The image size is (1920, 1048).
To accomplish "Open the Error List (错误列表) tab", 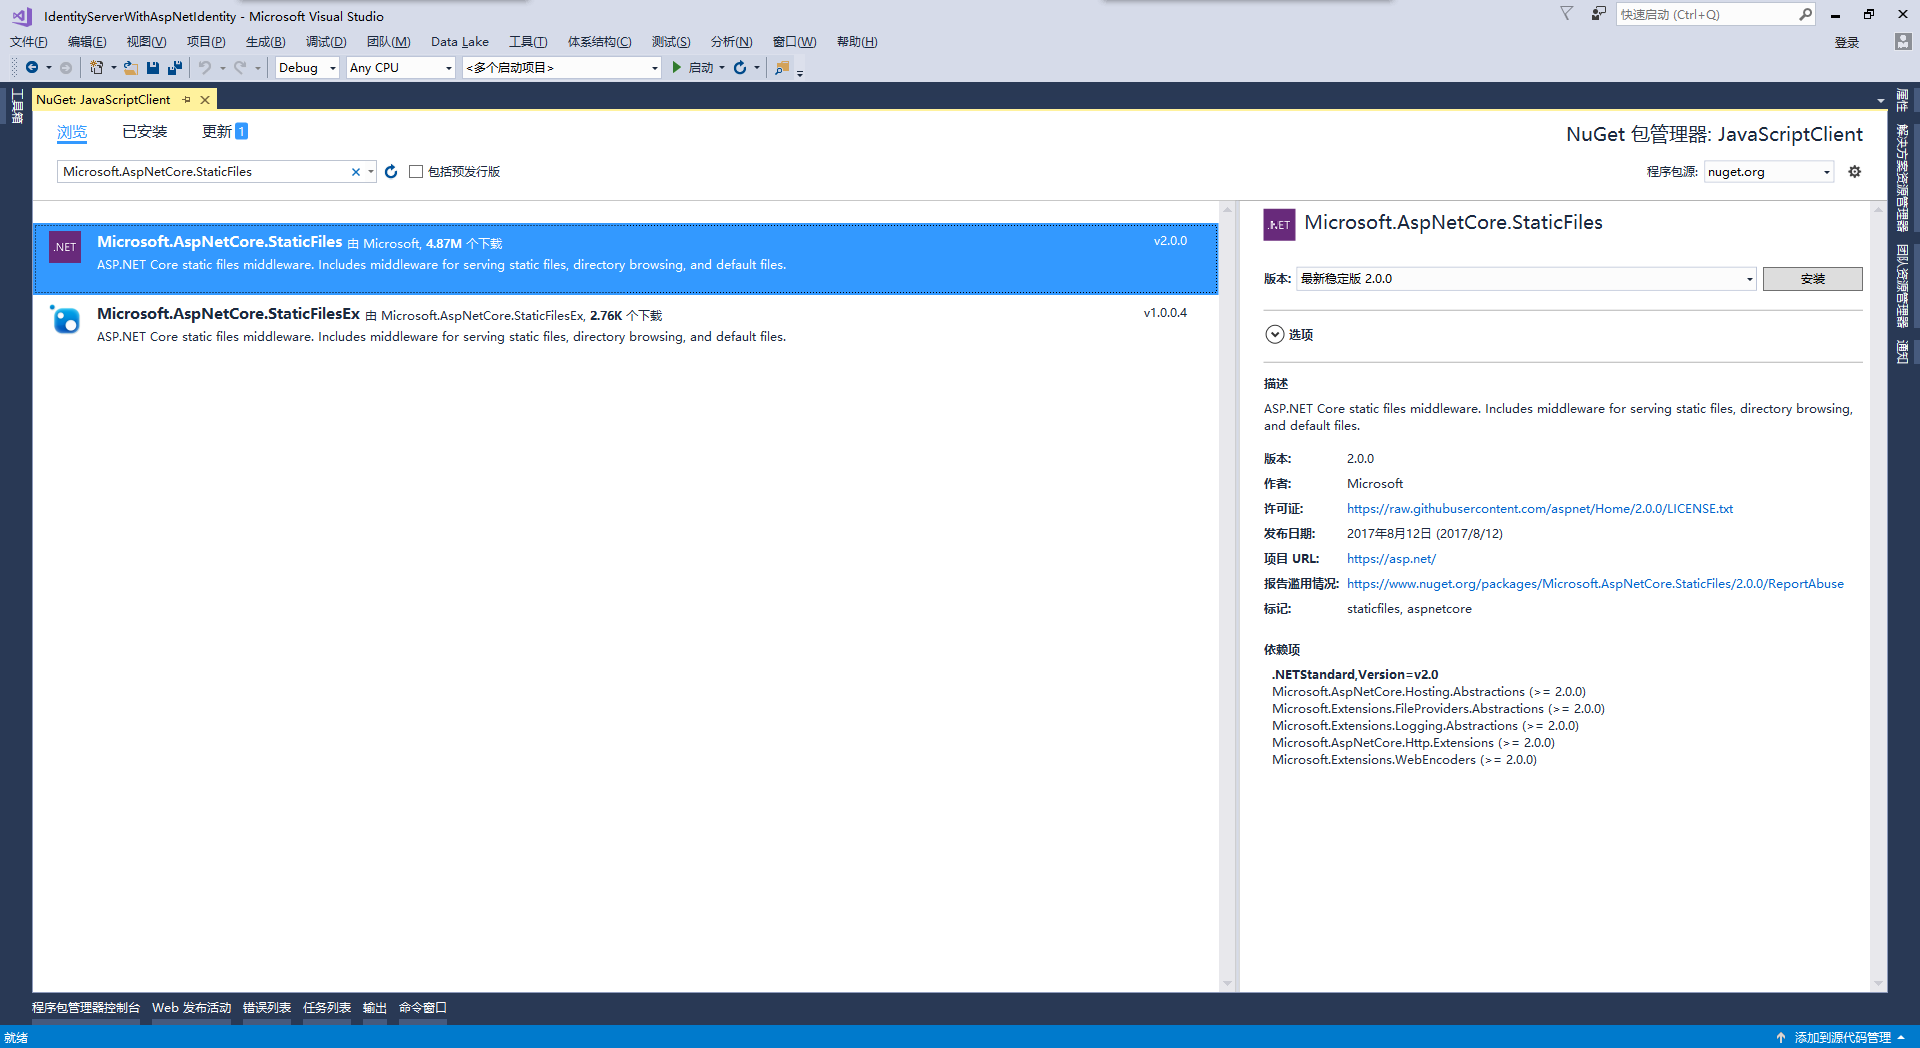I will 267,1008.
